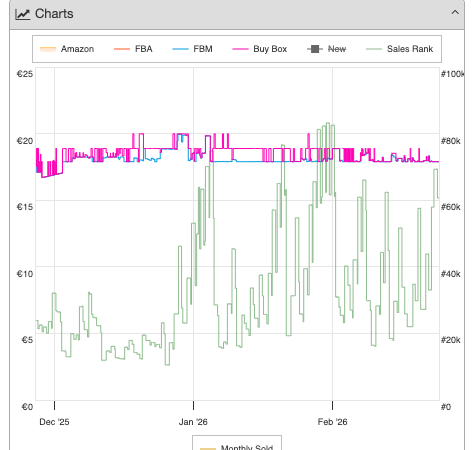Click the FBA orange legend swatch
The width and height of the screenshot is (474, 450).
(x=122, y=49)
